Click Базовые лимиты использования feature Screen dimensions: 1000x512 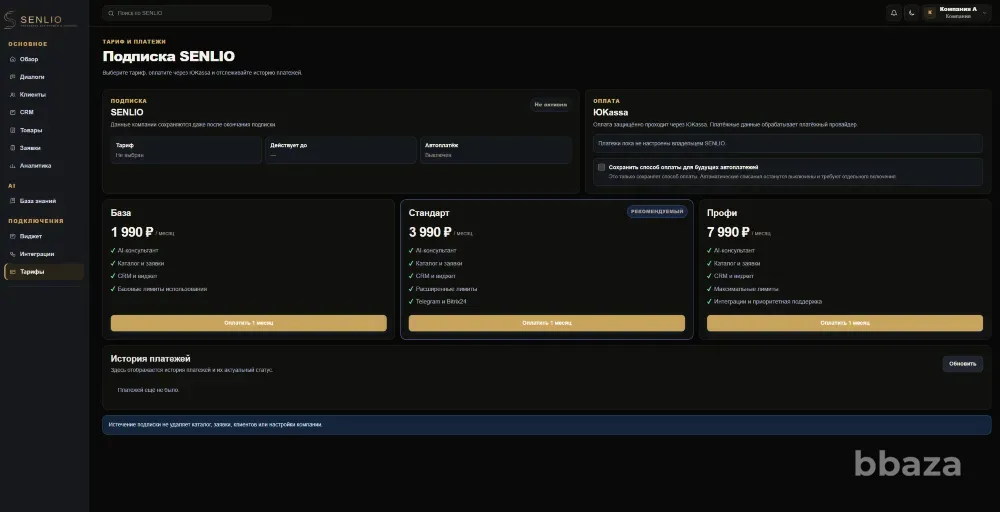coord(162,289)
